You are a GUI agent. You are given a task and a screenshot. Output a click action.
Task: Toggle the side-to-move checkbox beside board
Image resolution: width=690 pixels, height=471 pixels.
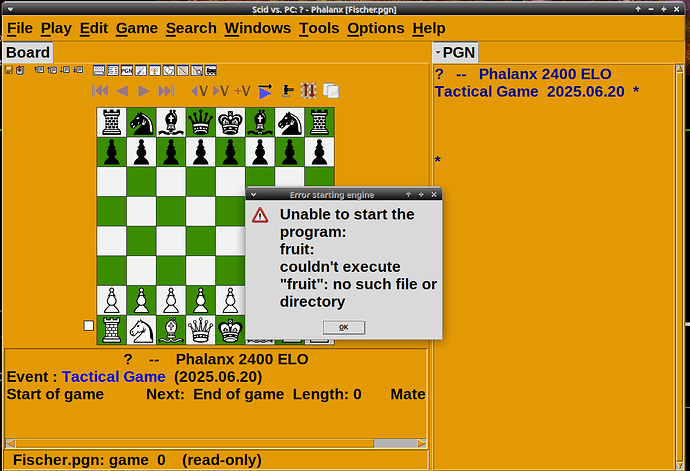(88, 326)
